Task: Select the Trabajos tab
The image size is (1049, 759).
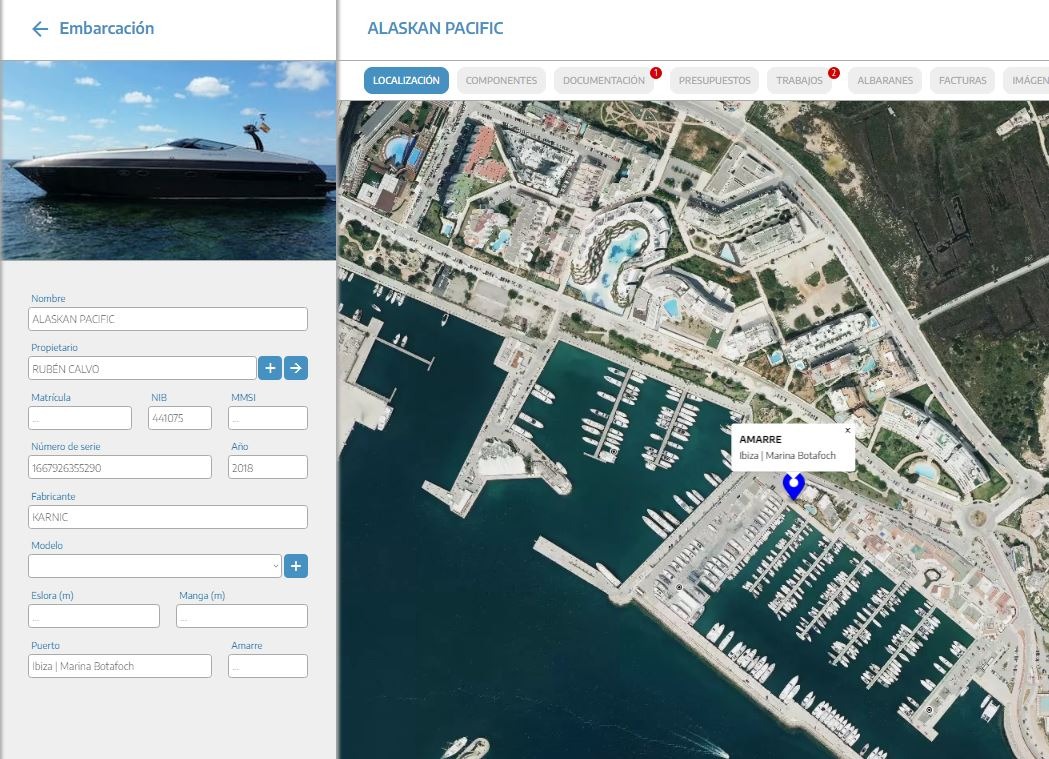Action: pyautogui.click(x=799, y=81)
